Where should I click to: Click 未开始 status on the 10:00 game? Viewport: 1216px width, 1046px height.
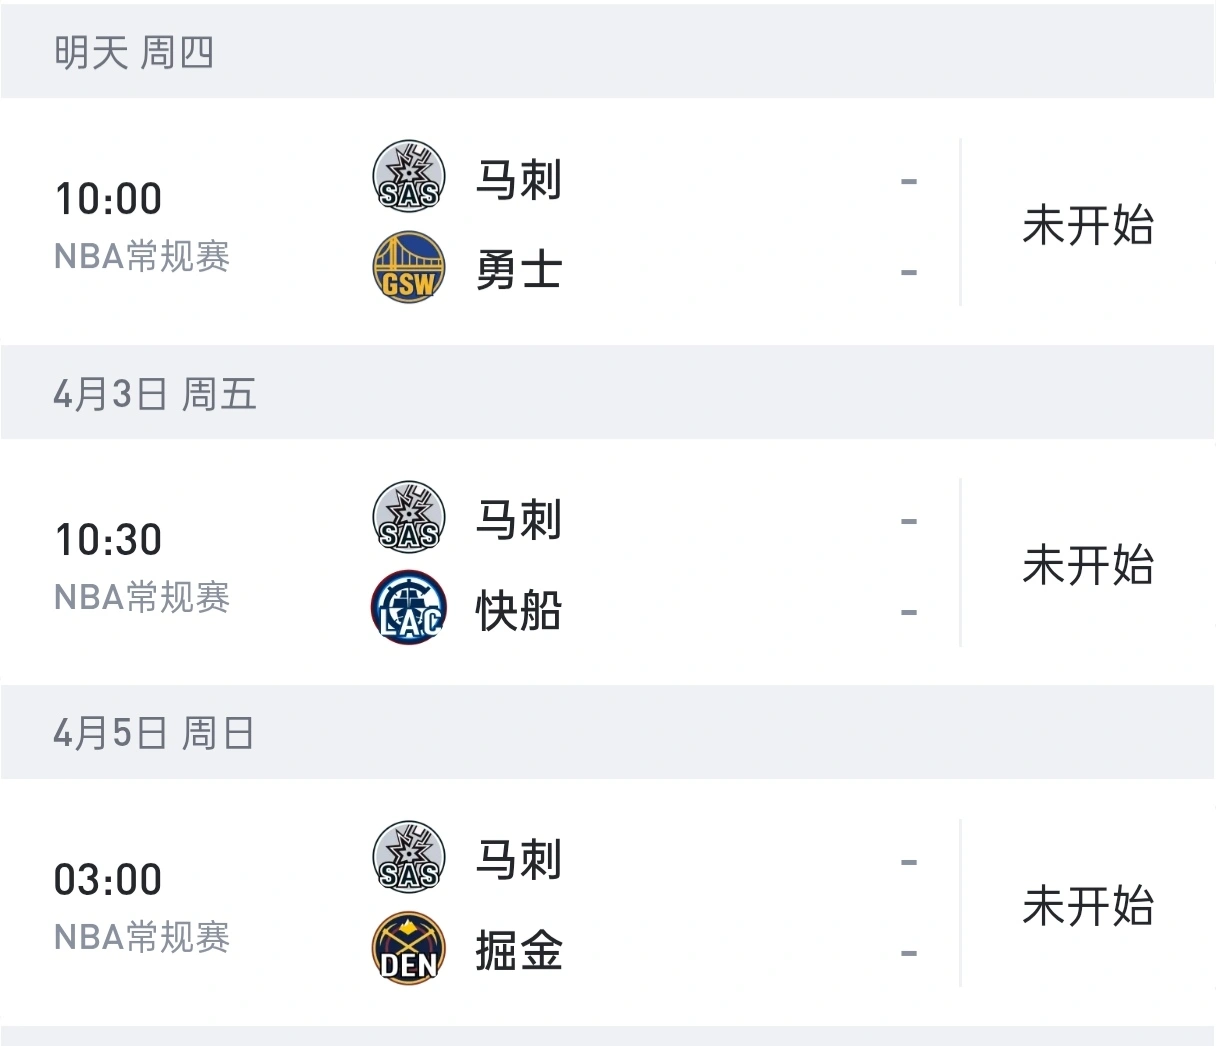1089,227
